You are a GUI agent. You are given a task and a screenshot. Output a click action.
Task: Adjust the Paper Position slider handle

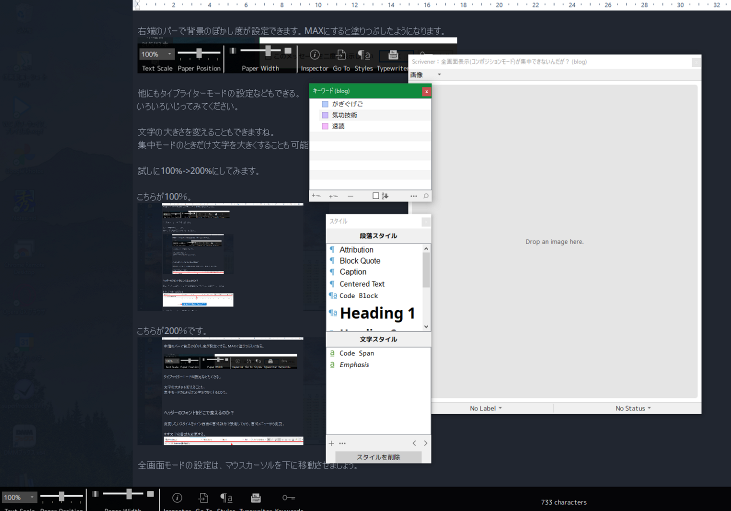coord(61,497)
